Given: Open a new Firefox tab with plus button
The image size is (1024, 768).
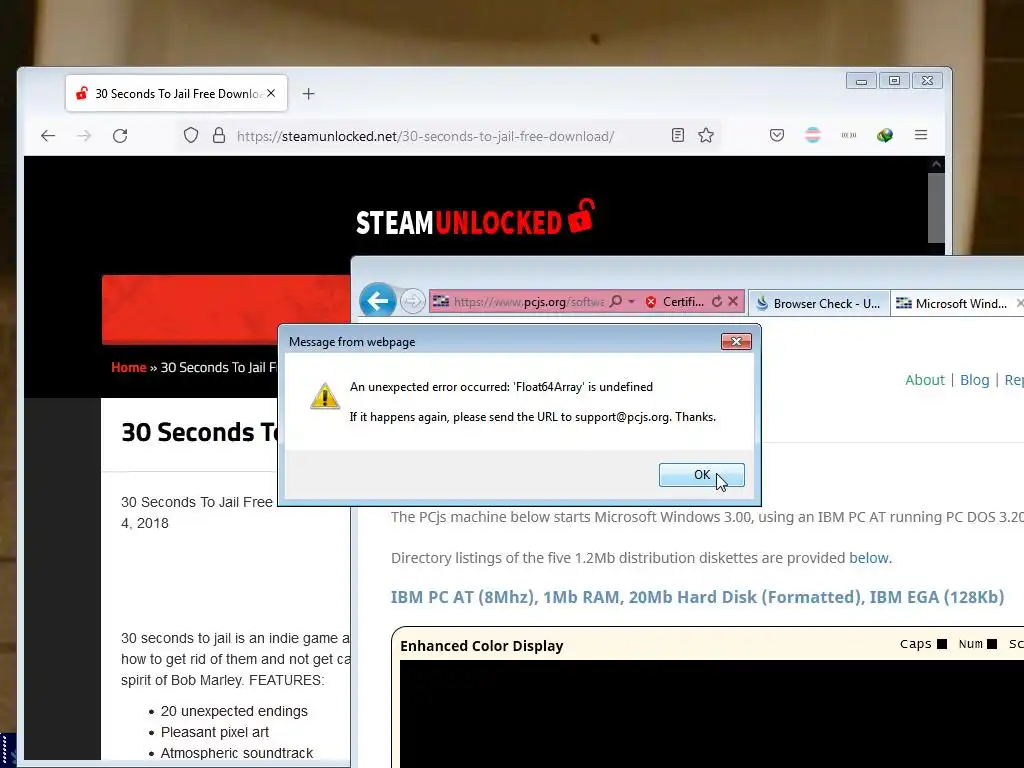Looking at the screenshot, I should tap(308, 94).
